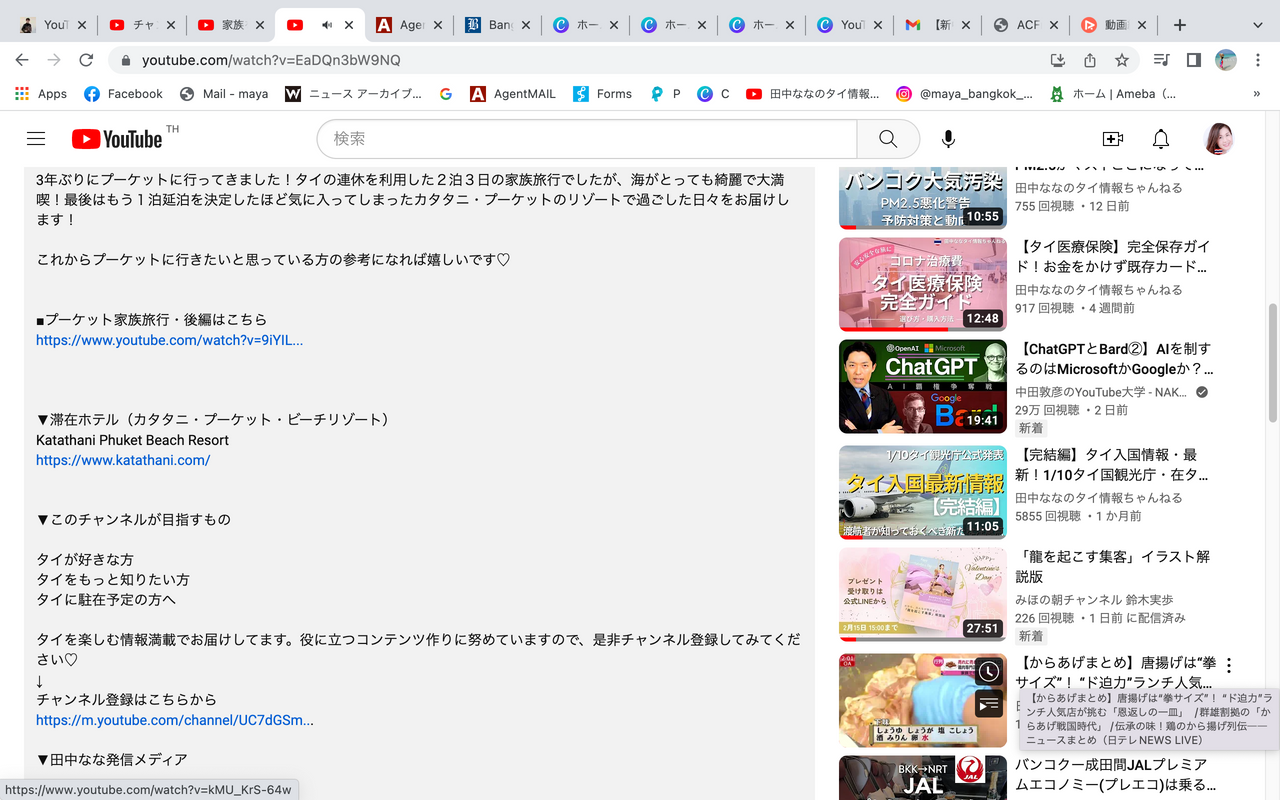Add karaage video to queue
Screen dimensions: 1280x800
[x=988, y=704]
